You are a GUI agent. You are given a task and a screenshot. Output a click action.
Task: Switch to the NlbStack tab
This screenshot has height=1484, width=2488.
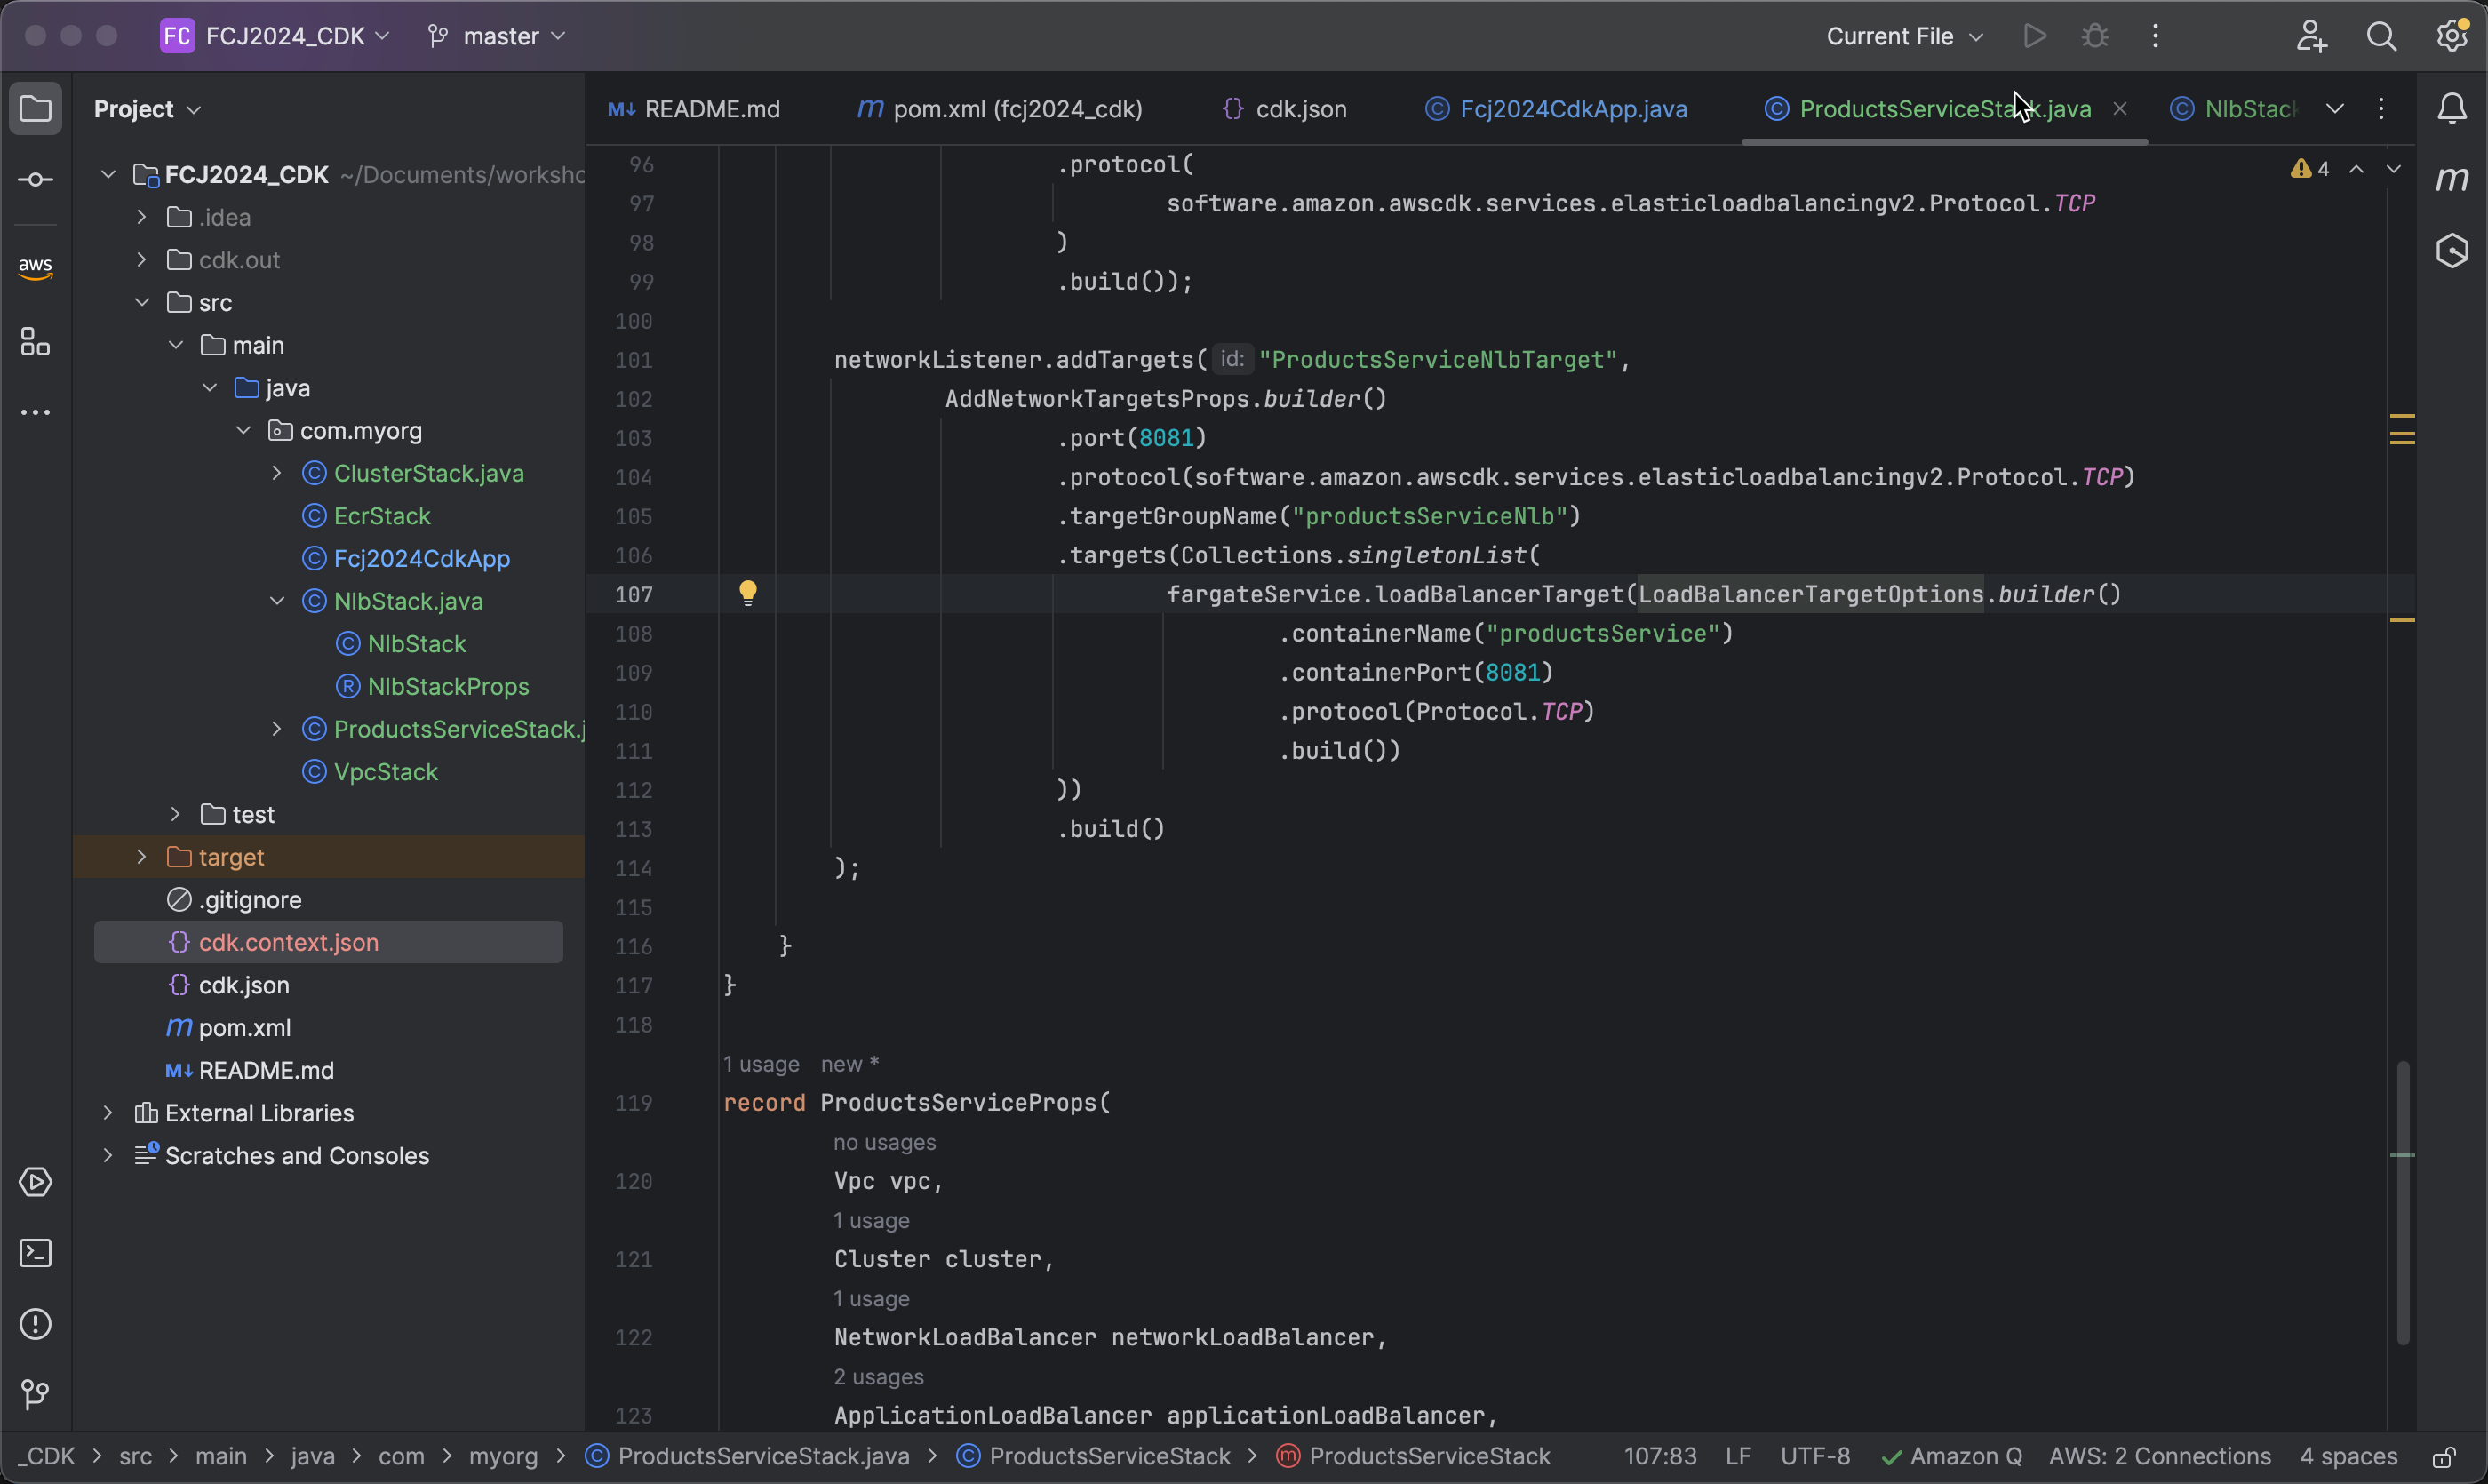click(2236, 108)
